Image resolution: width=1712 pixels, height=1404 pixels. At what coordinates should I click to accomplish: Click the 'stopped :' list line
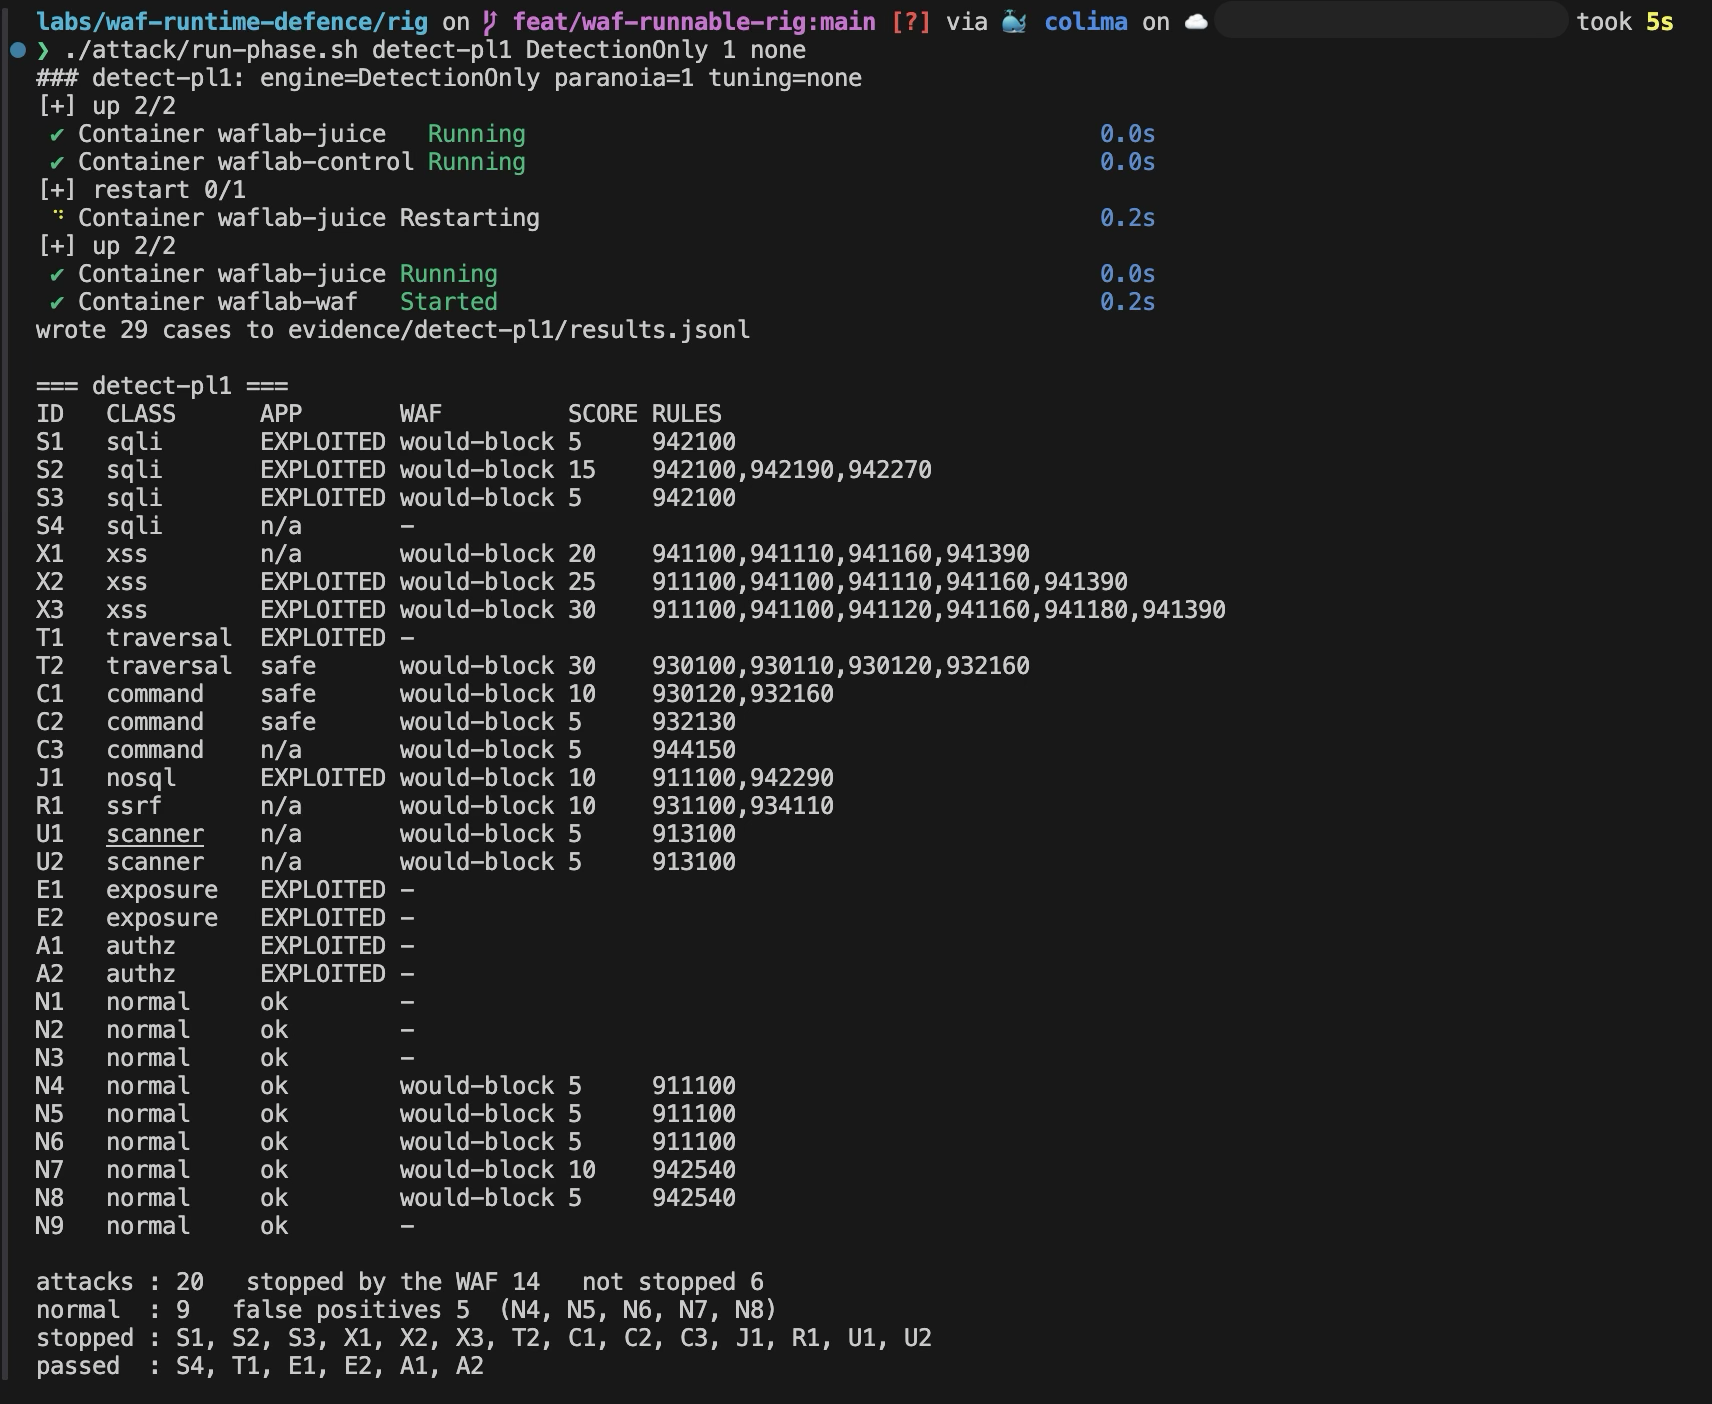(x=484, y=1338)
